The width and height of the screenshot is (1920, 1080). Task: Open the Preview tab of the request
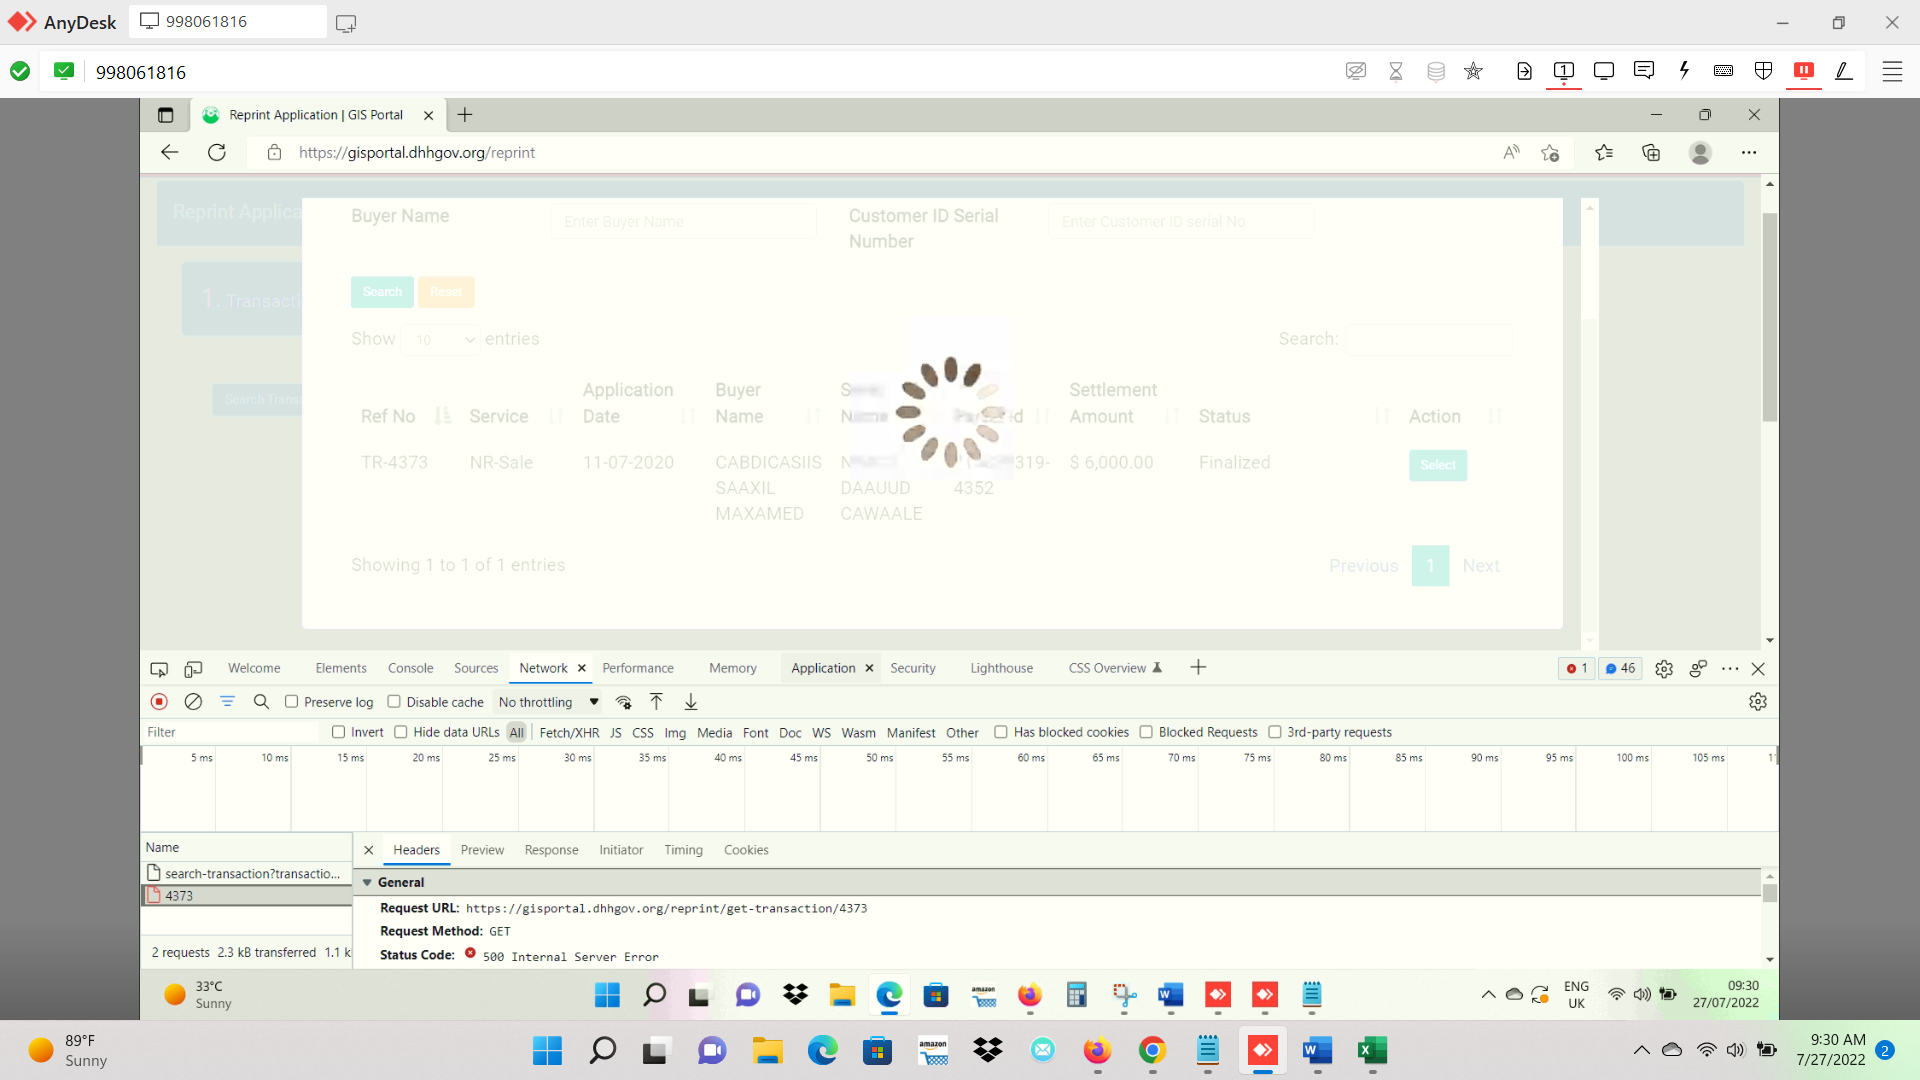pos(482,850)
